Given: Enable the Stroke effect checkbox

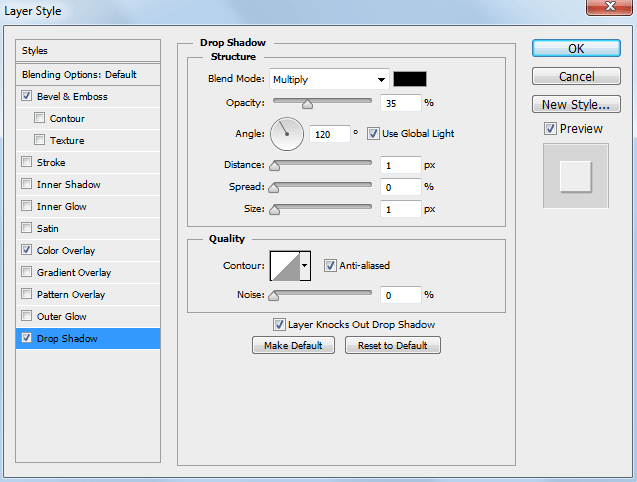Looking at the screenshot, I should pos(26,162).
